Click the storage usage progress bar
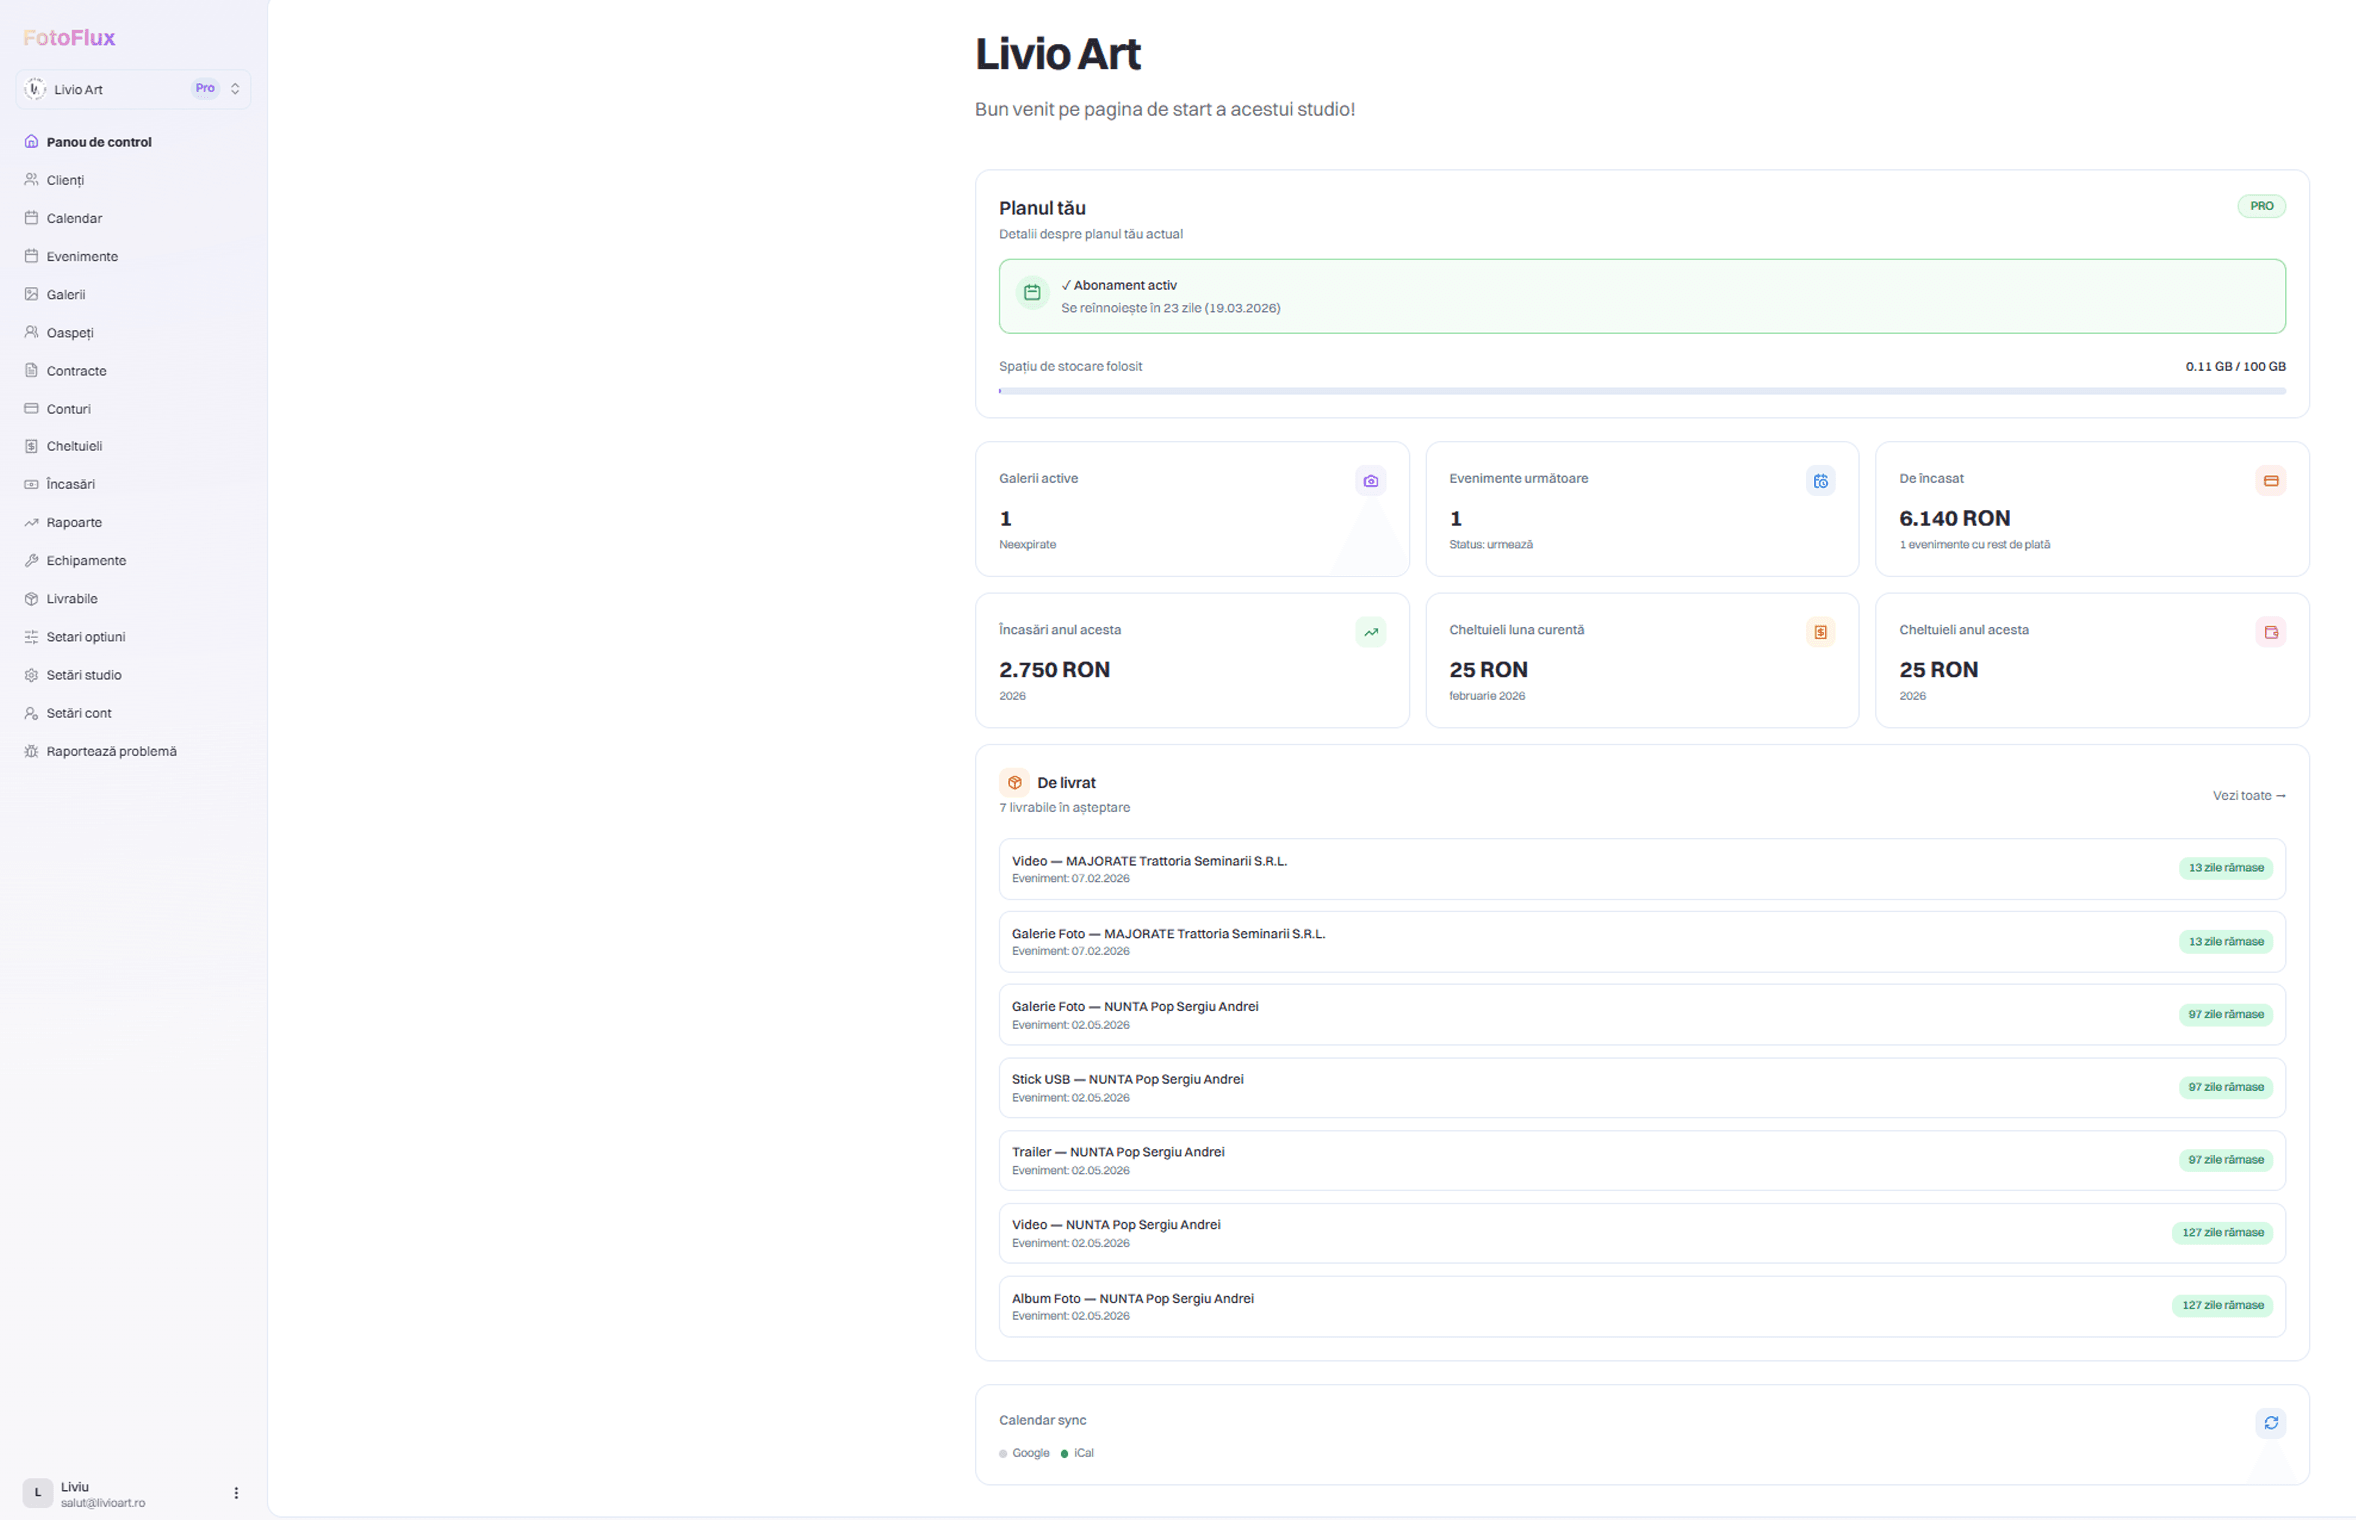This screenshot has width=2356, height=1520. click(1641, 391)
